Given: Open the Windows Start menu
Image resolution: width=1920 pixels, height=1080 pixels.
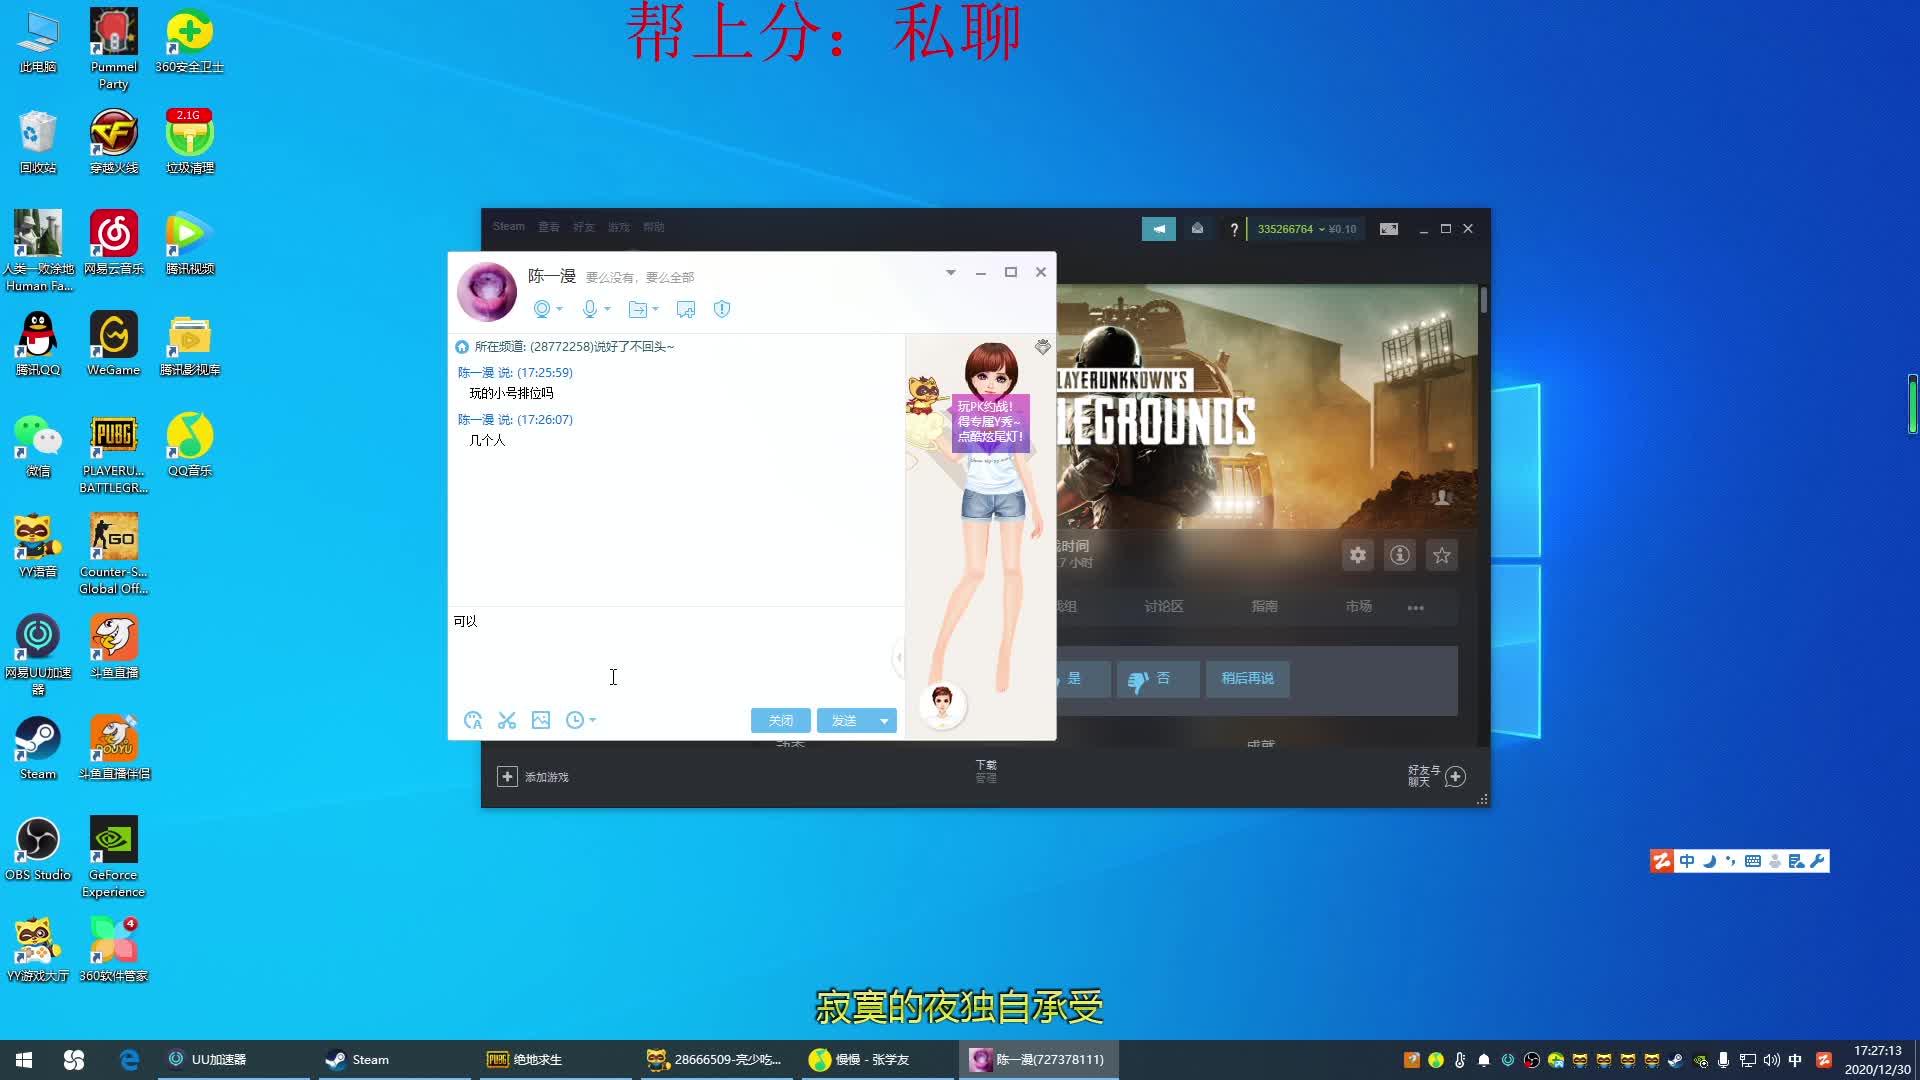Looking at the screenshot, I should (24, 1060).
